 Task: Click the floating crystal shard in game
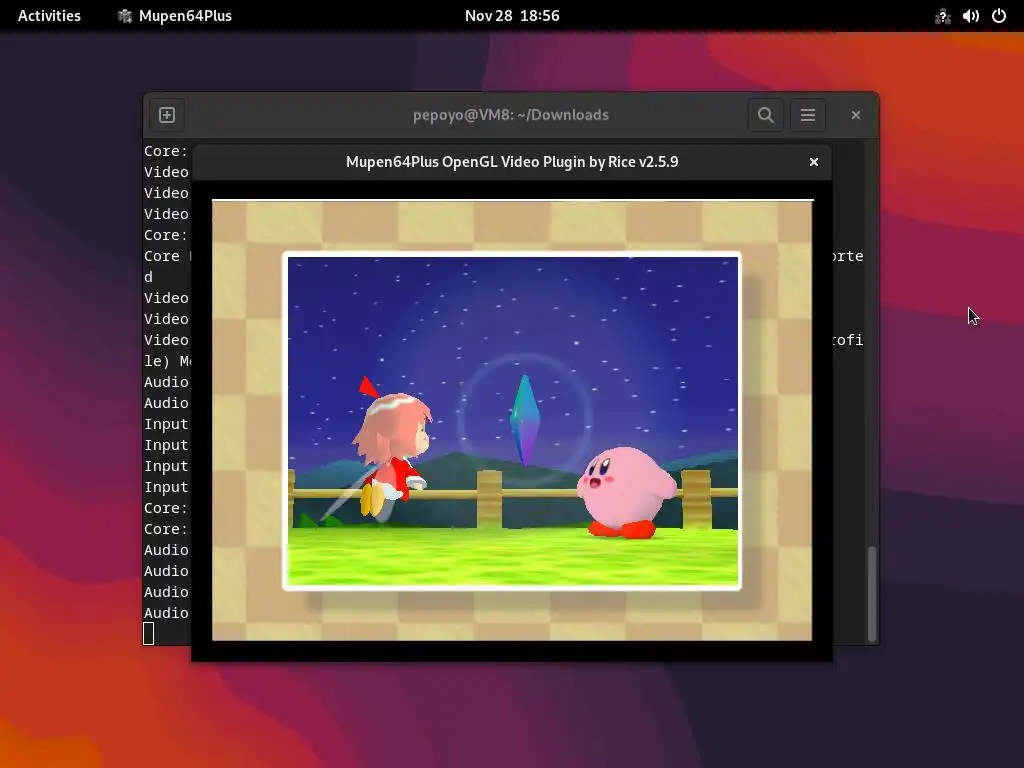(524, 419)
